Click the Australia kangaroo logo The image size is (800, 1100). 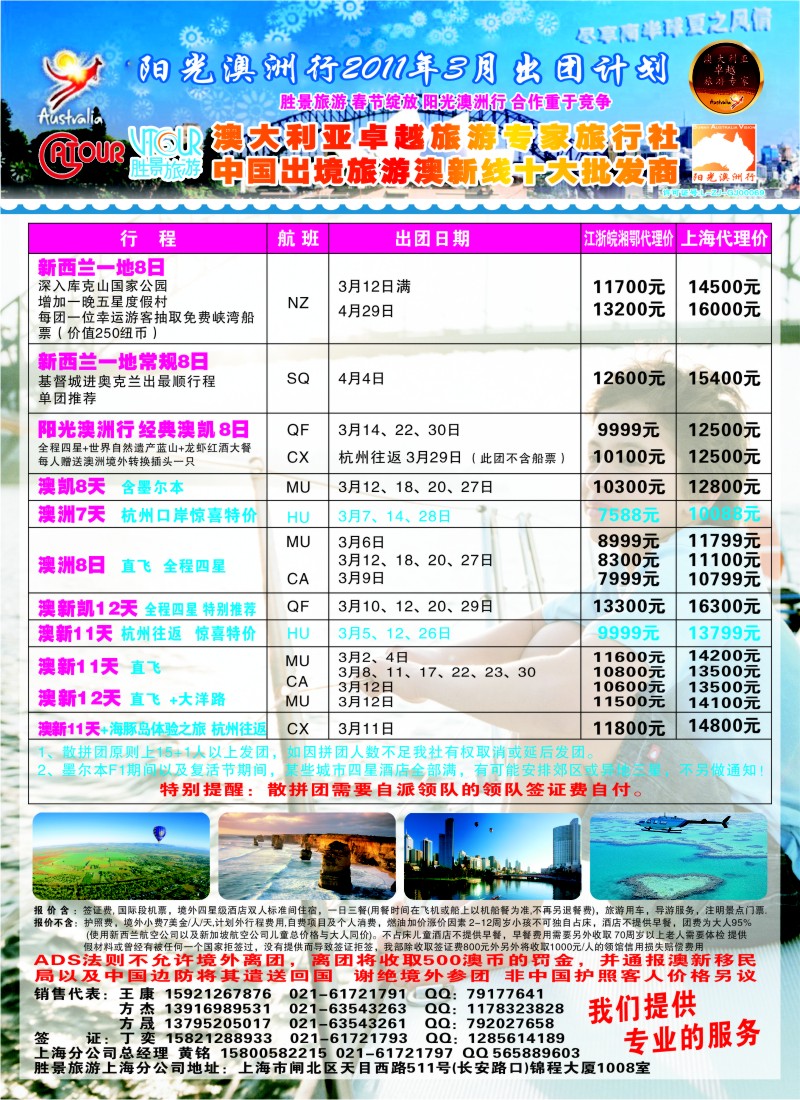tap(70, 88)
